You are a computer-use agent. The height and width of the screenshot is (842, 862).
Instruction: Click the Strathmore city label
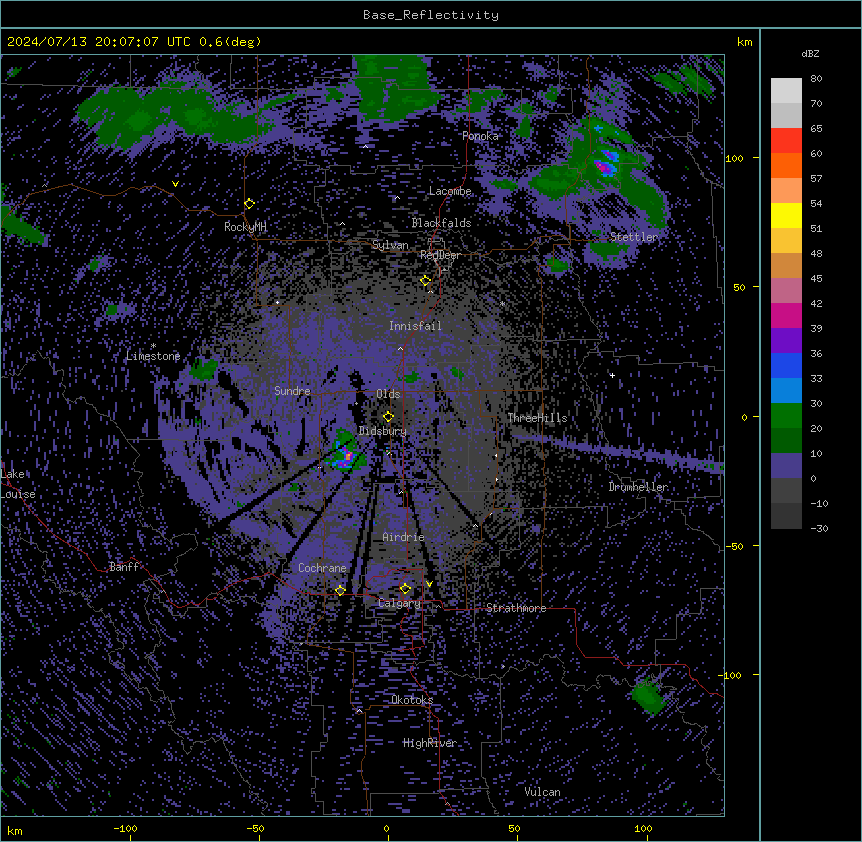[516, 608]
